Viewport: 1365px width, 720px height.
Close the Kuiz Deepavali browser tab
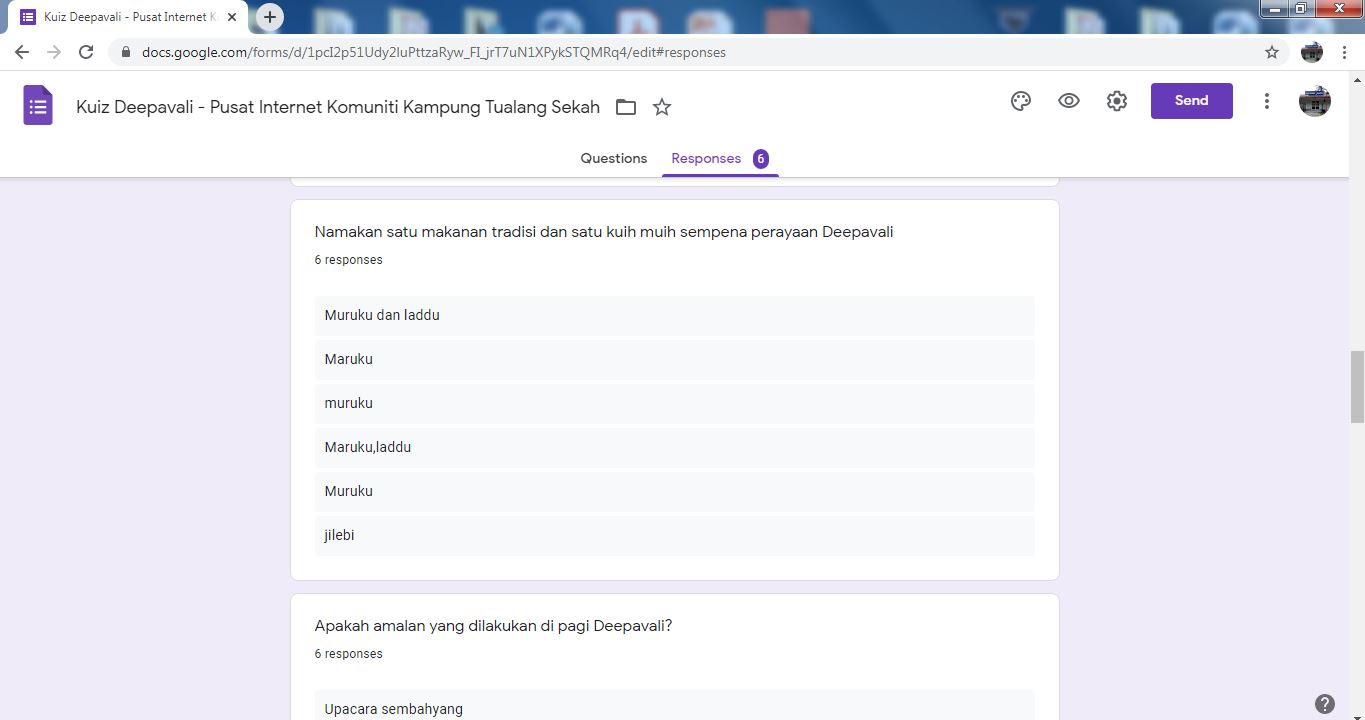click(x=232, y=17)
